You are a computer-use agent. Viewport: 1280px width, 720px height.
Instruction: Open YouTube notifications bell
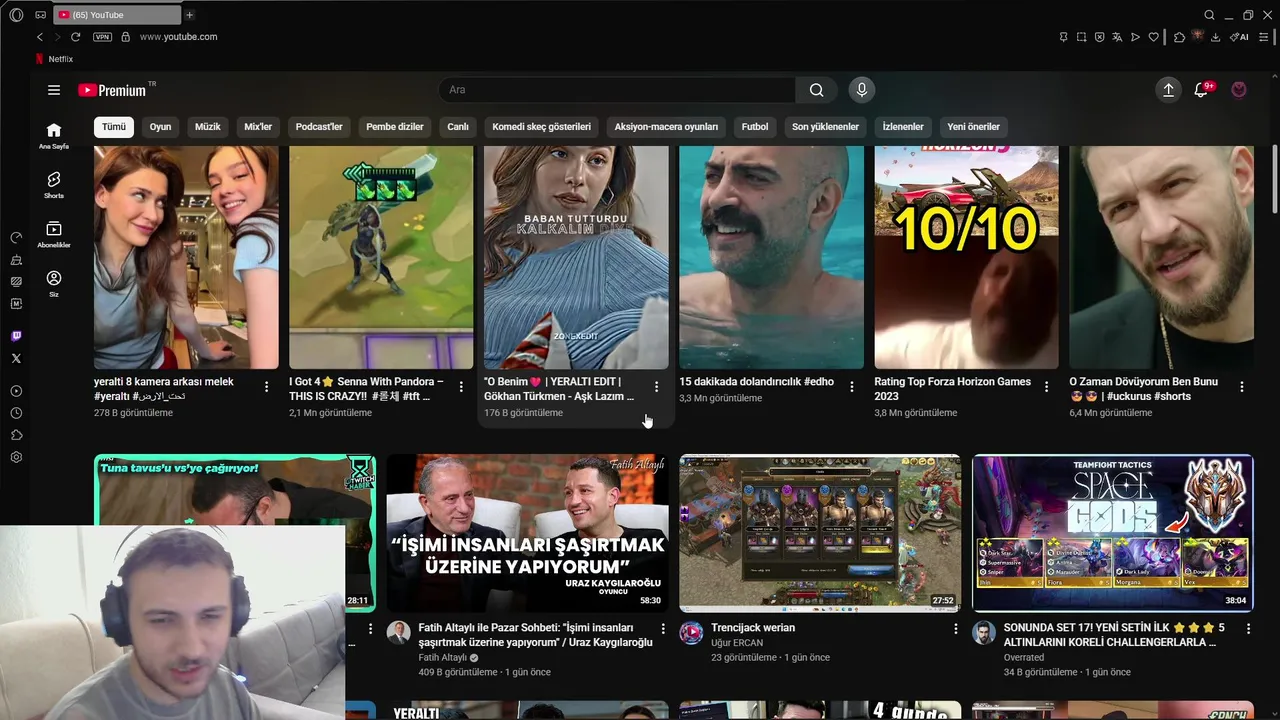[1201, 90]
